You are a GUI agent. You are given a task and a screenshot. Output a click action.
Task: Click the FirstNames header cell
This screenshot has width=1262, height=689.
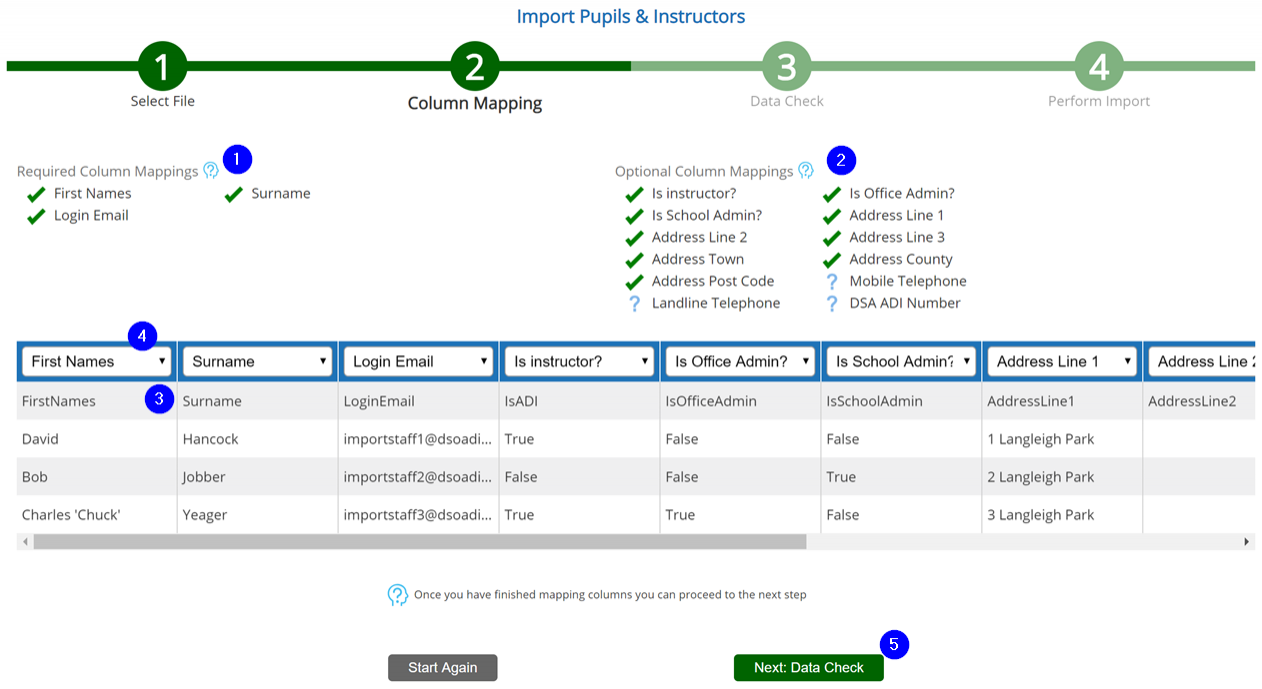[x=97, y=401]
